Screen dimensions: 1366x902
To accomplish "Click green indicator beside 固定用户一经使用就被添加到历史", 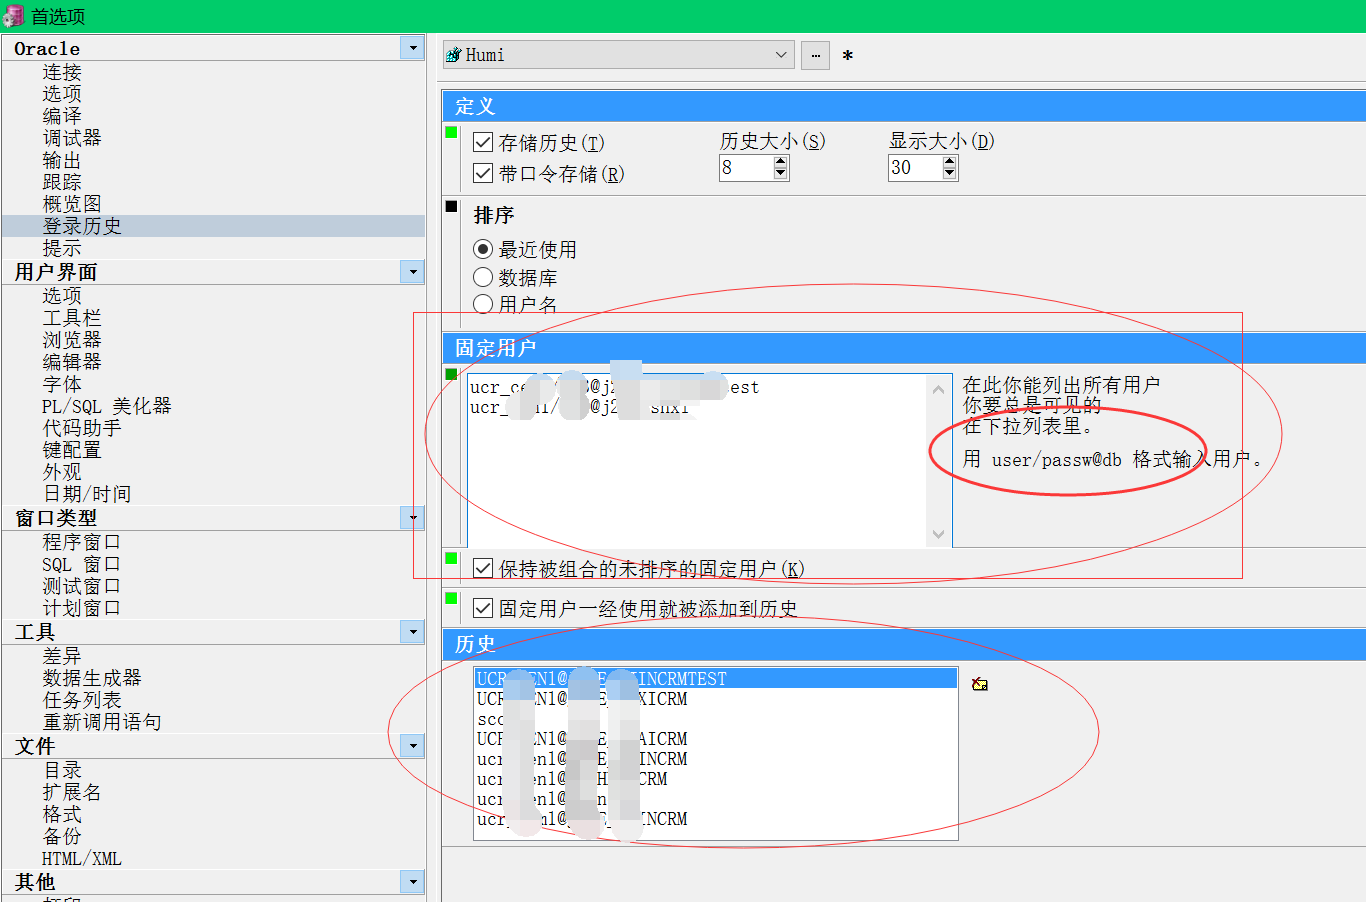I will [x=451, y=598].
